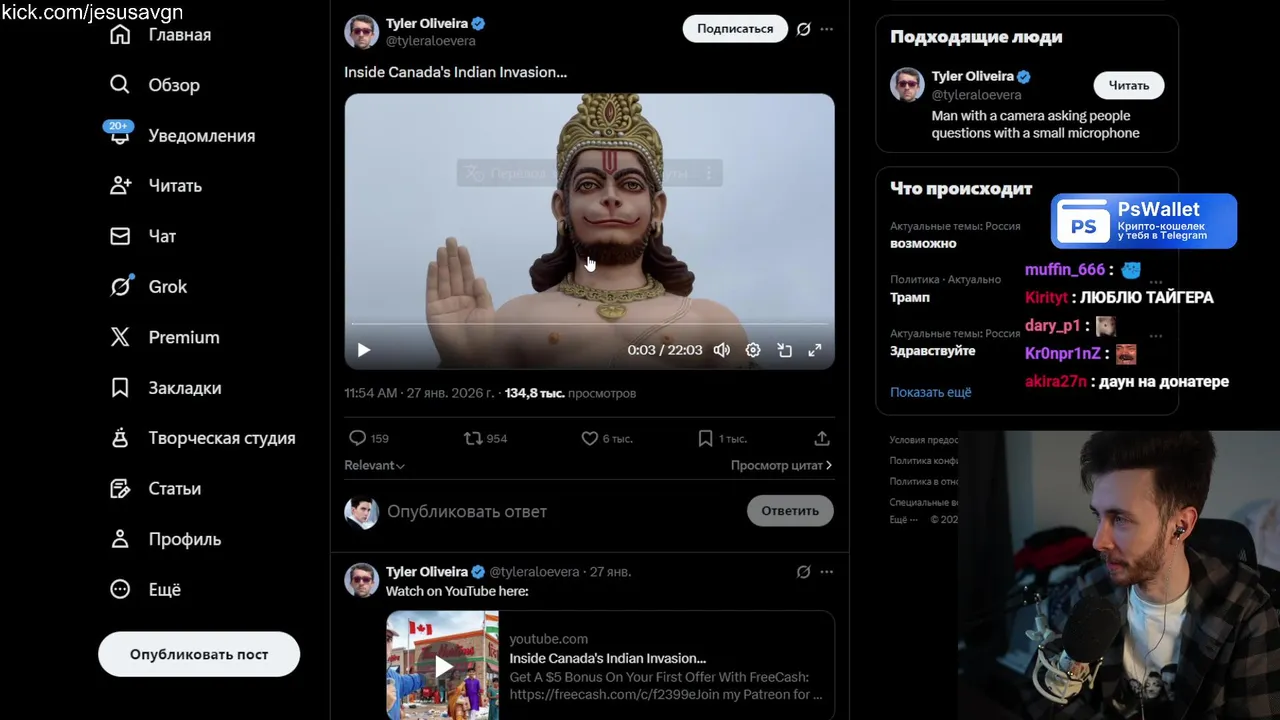Mute the video volume

721,350
